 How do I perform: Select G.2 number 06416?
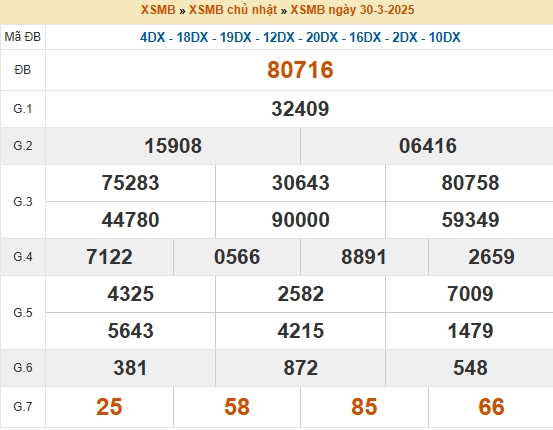[x=428, y=146]
